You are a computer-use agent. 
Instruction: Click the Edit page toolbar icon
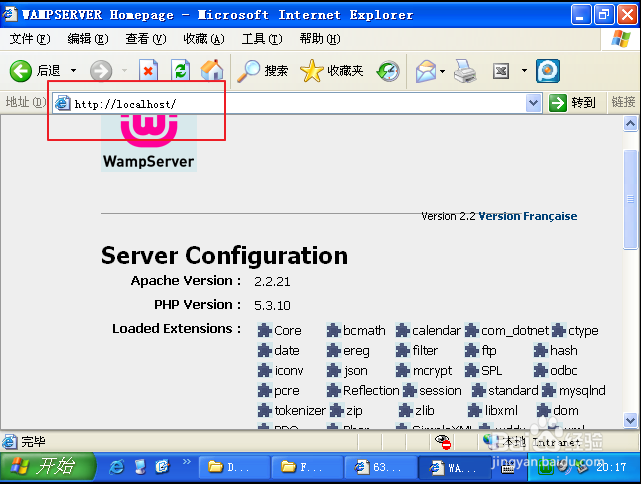(x=501, y=71)
